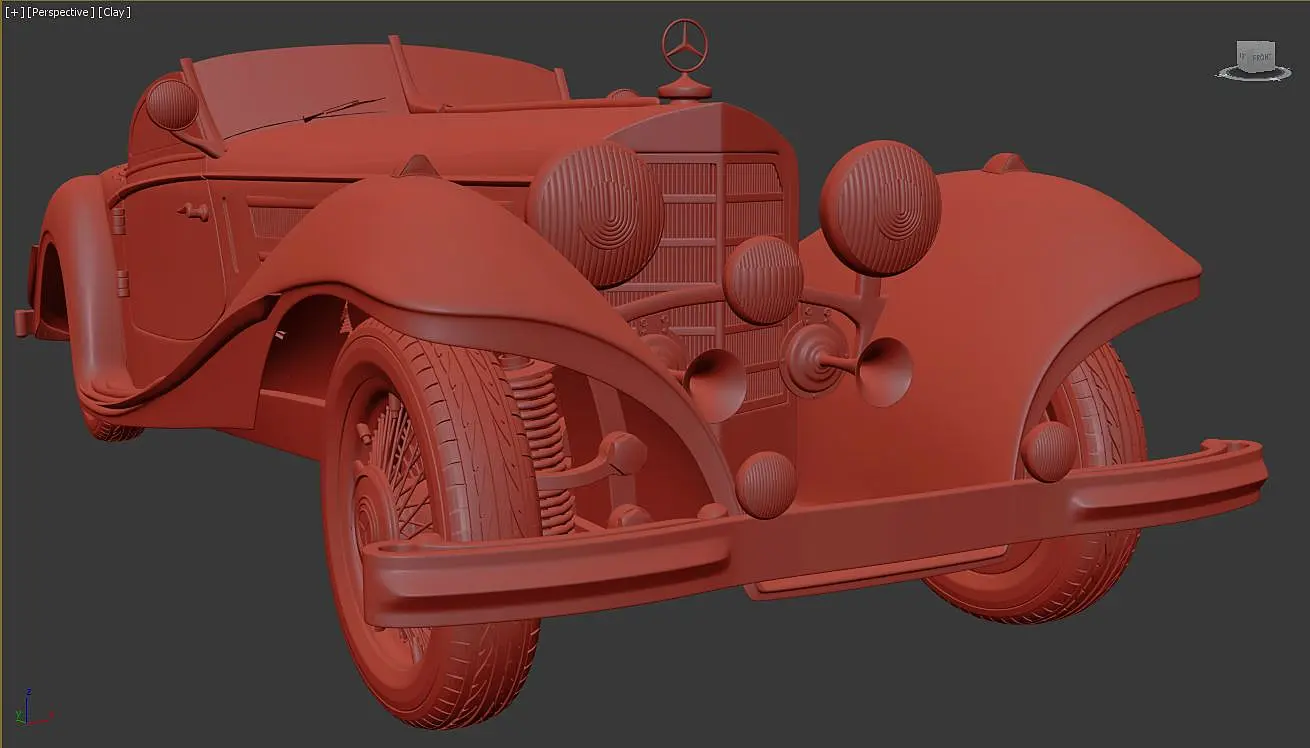Open the Clay shading menu
Screen dimensions: 1310x748
pyautogui.click(x=114, y=12)
